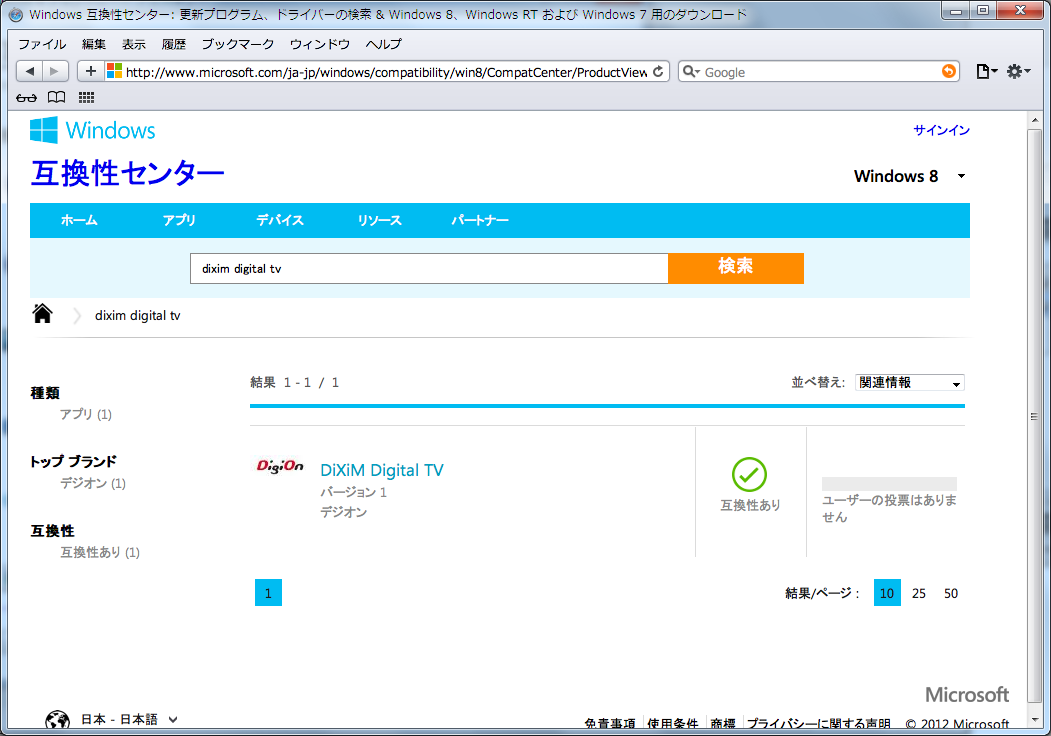Viewport: 1051px width, 736px height.
Task: Click the orange snapback icon in search field
Action: coord(948,71)
